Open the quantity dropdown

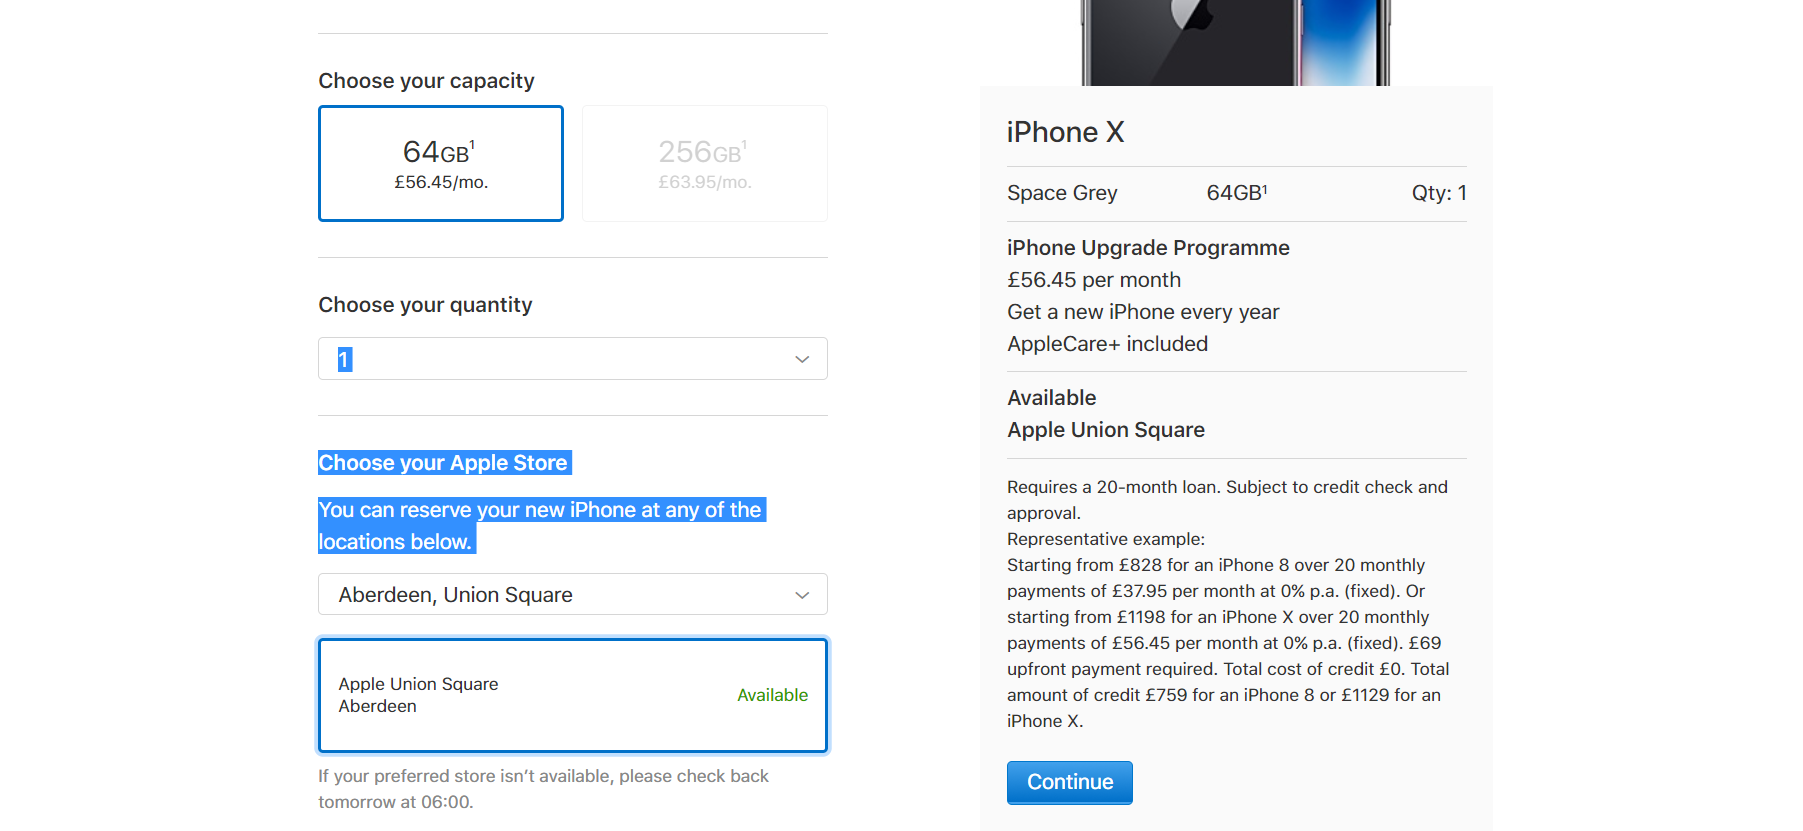(573, 359)
